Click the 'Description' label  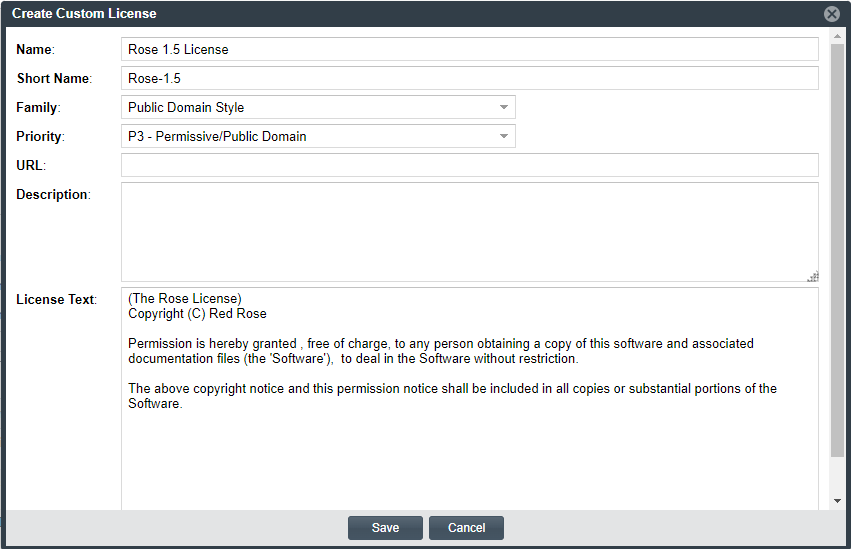coord(52,194)
